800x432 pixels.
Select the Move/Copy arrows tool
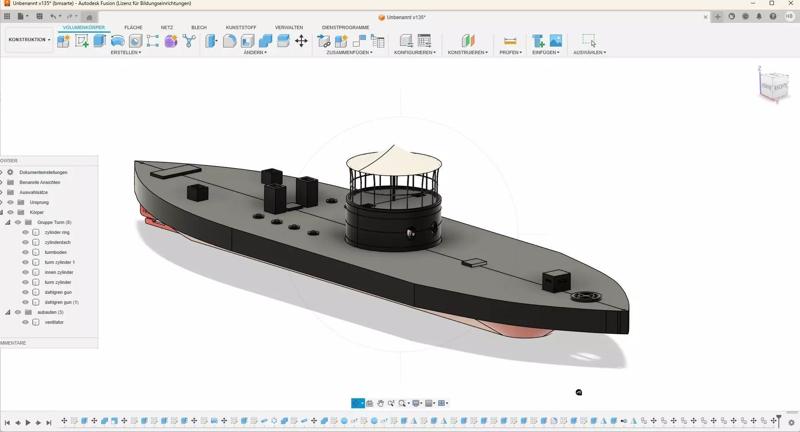[x=301, y=41]
